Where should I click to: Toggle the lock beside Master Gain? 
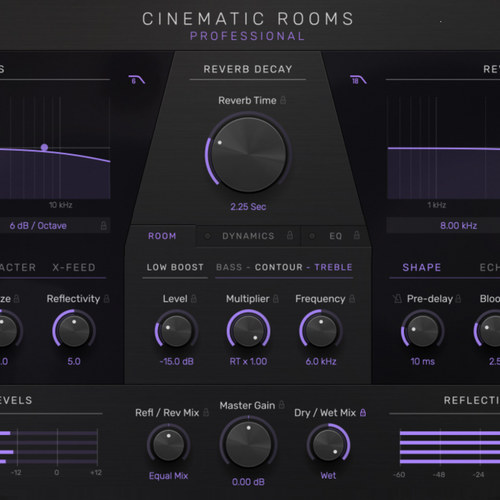[282, 405]
